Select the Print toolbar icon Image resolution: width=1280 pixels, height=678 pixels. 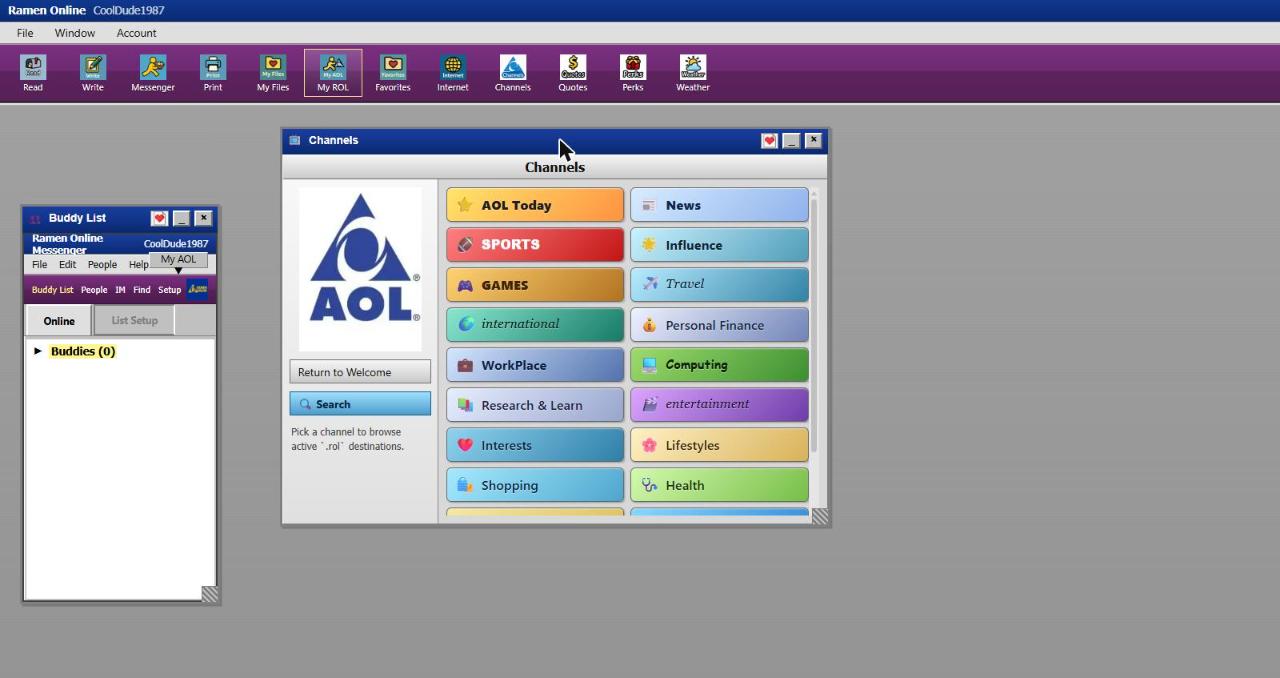coord(213,73)
